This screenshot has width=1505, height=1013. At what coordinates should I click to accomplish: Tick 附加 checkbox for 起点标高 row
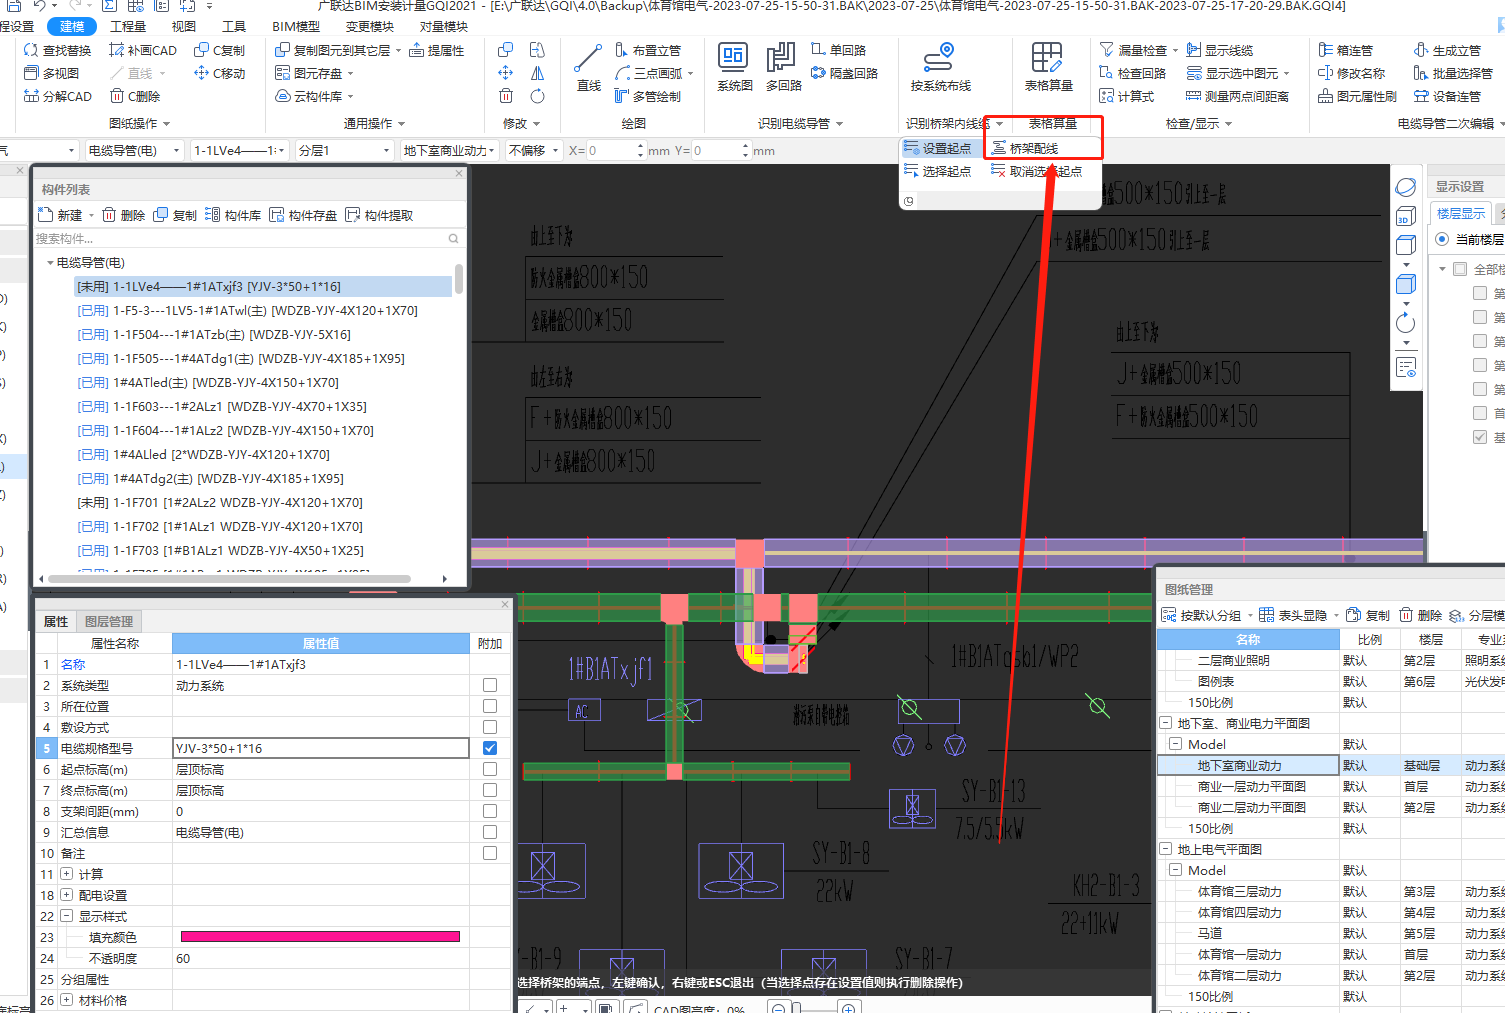[490, 769]
